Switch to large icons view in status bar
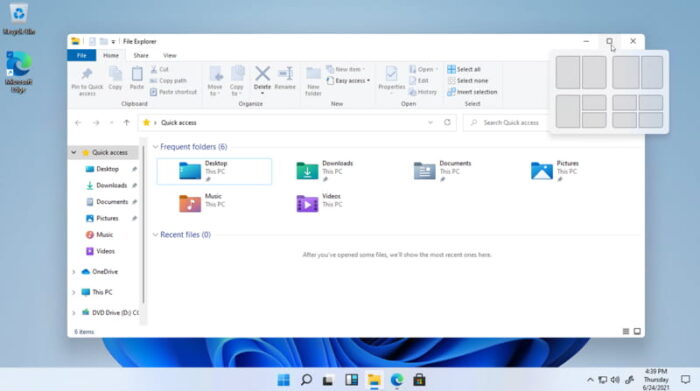Screen dimensions: 700x391 [638, 331]
